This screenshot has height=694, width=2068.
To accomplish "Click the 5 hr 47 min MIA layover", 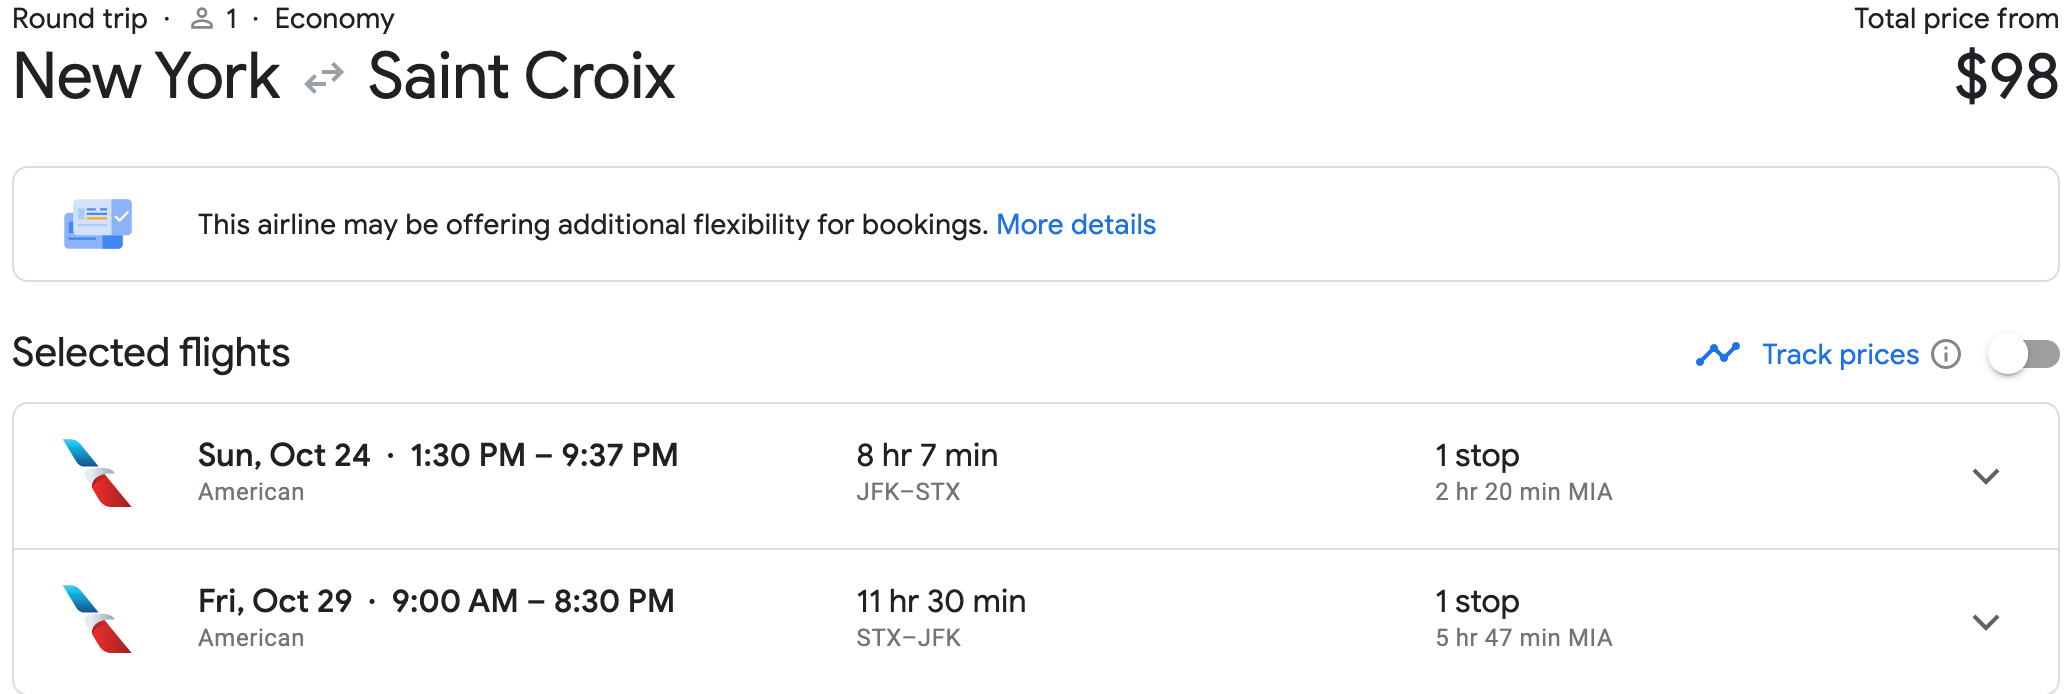I will click(1524, 637).
